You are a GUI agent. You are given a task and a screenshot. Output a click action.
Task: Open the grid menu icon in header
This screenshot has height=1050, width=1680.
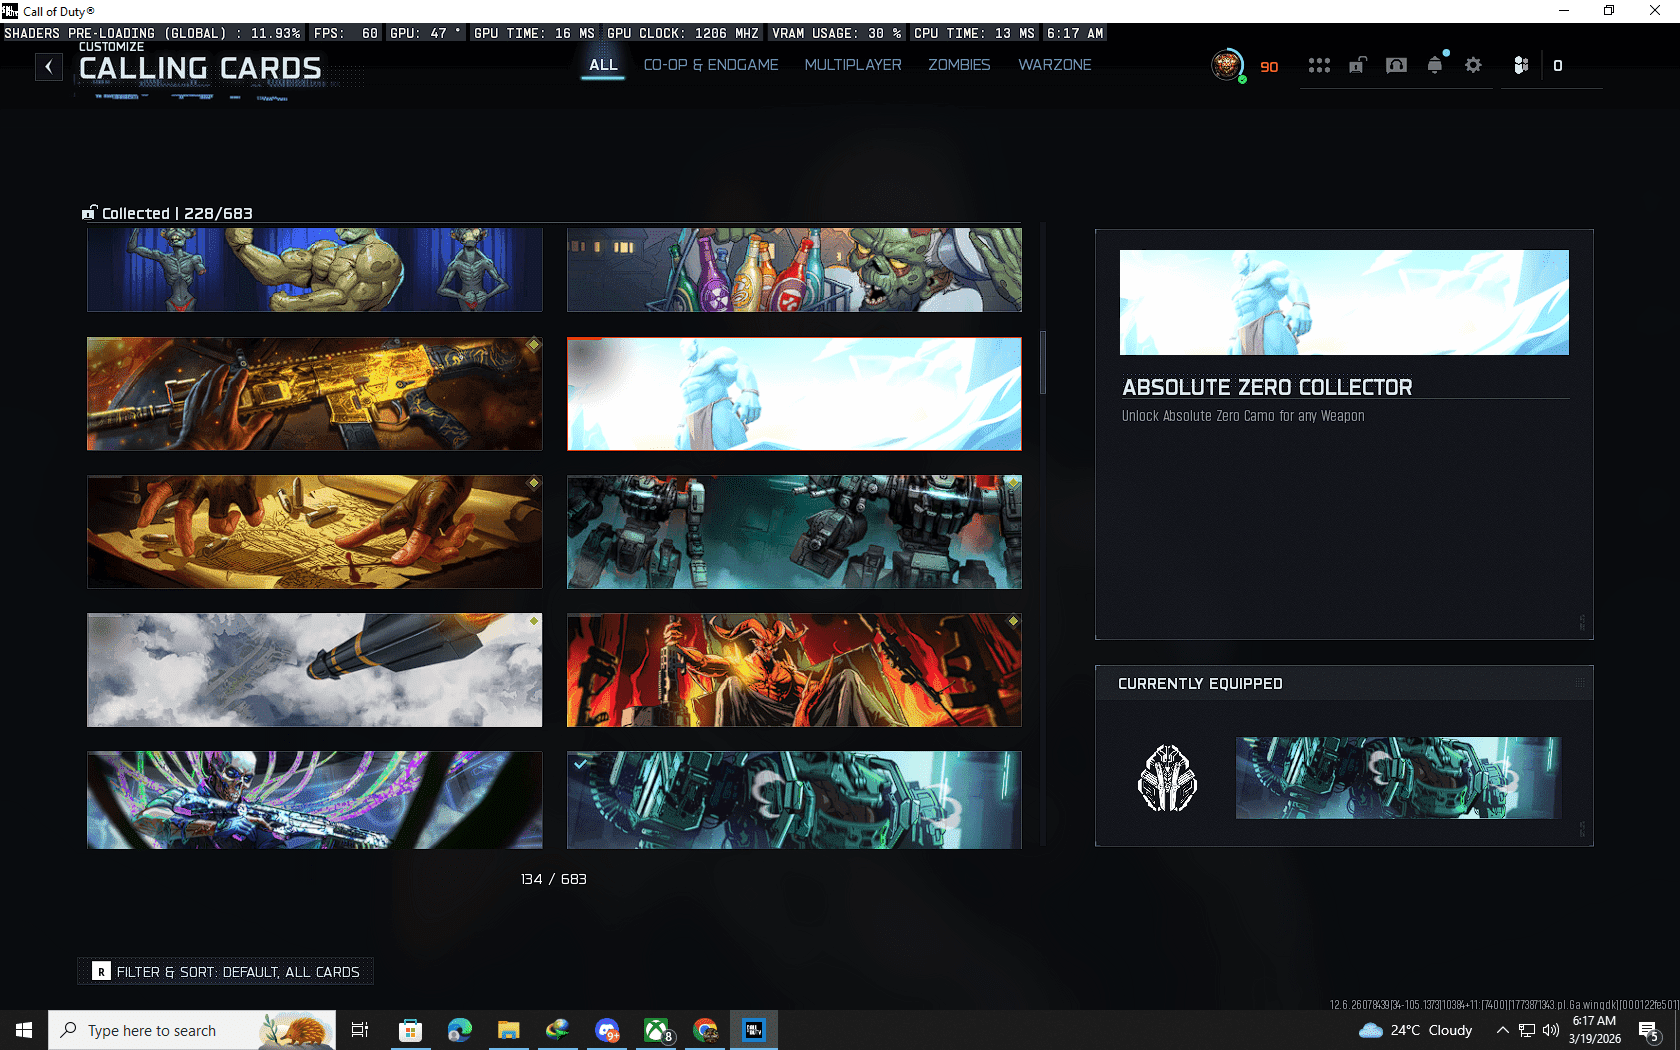pos(1319,66)
